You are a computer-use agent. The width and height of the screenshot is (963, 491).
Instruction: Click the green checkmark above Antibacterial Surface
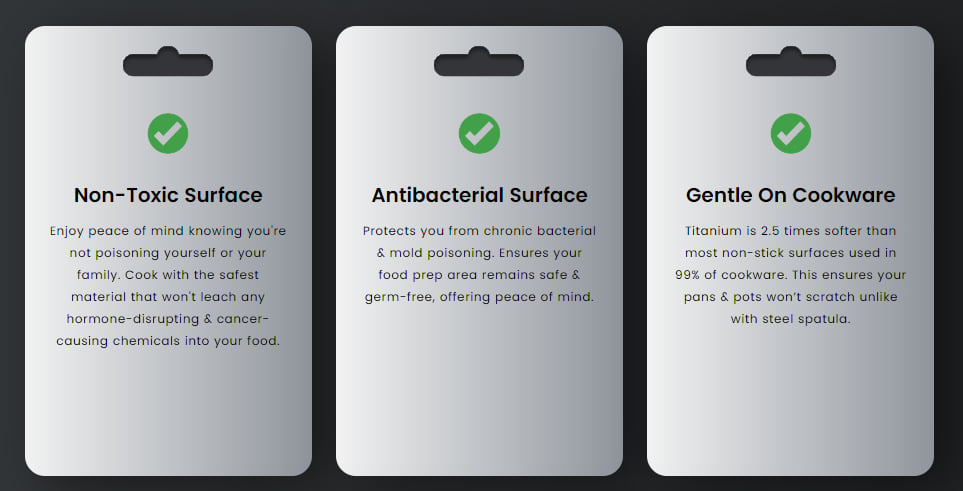click(479, 133)
